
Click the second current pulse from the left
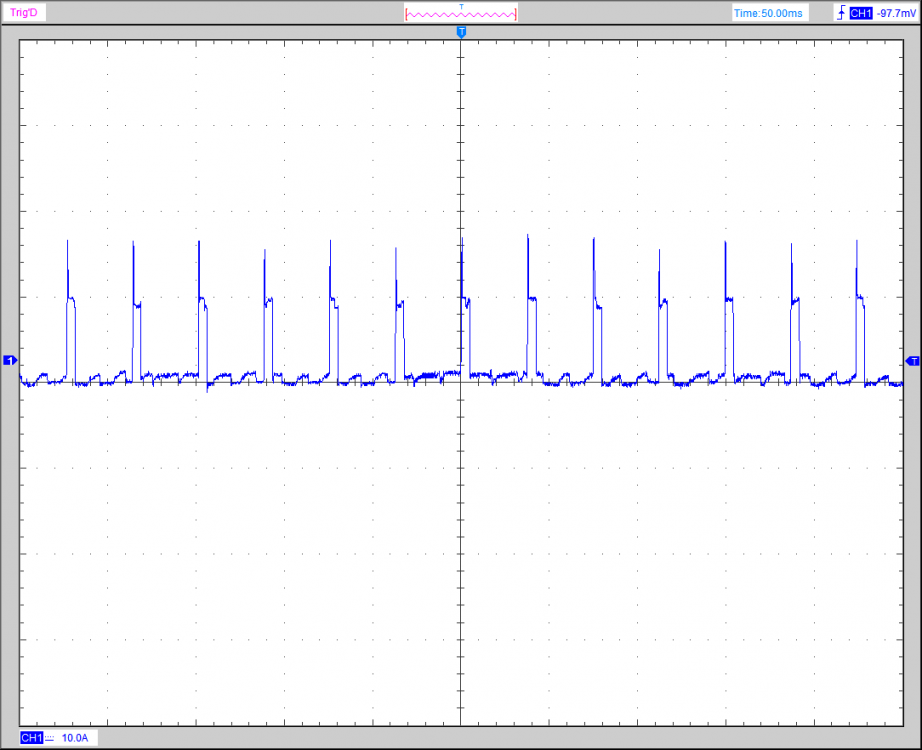click(x=134, y=243)
